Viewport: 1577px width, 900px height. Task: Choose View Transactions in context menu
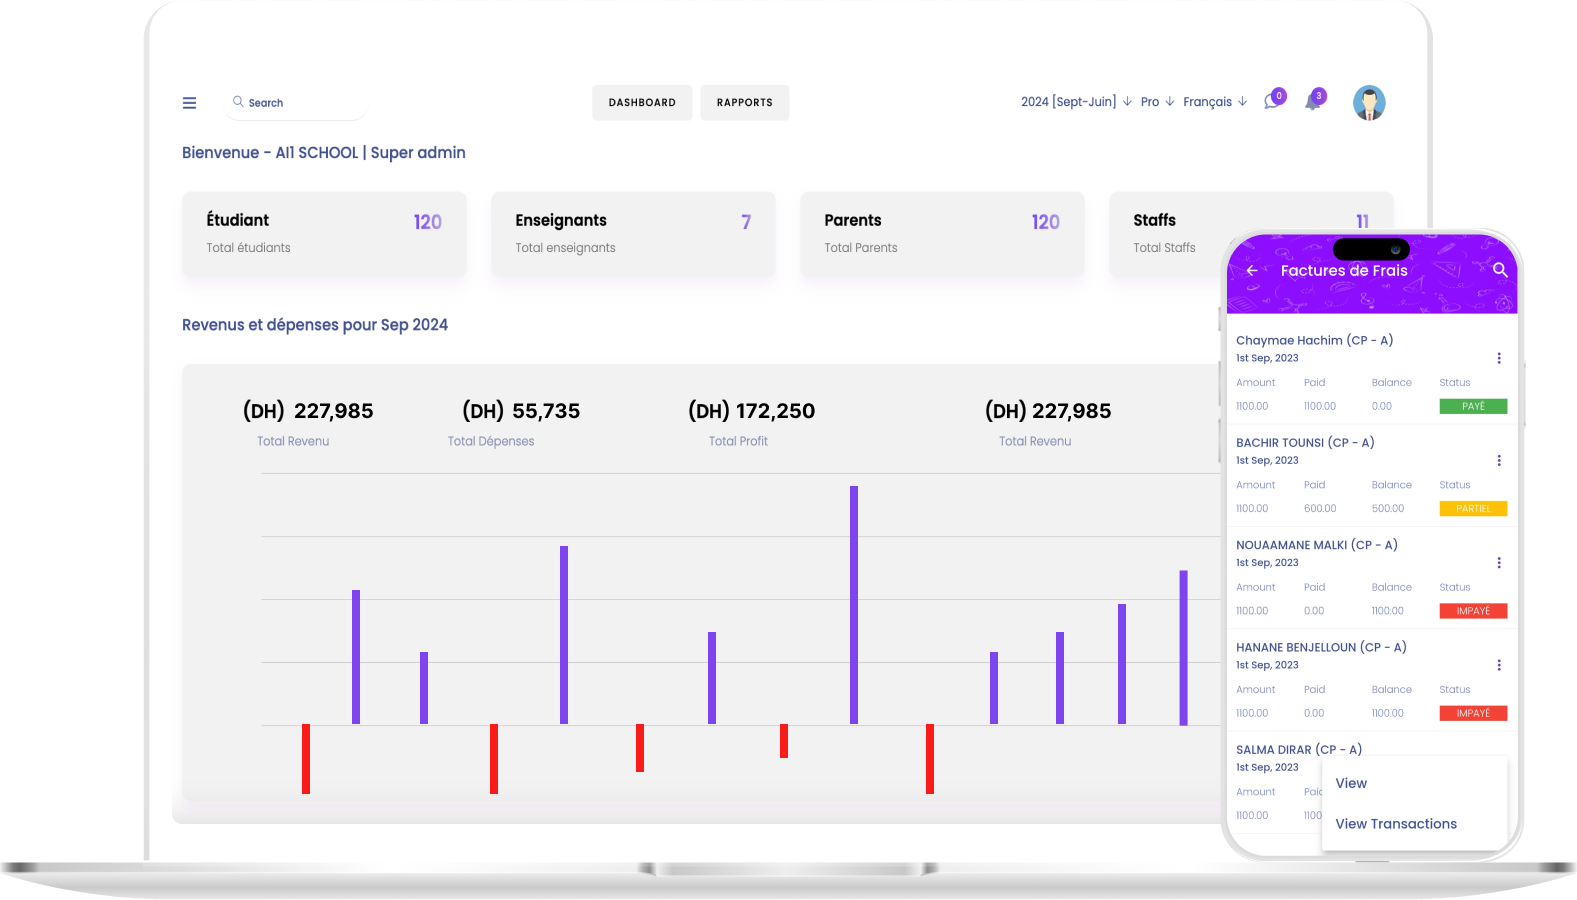[x=1396, y=824]
